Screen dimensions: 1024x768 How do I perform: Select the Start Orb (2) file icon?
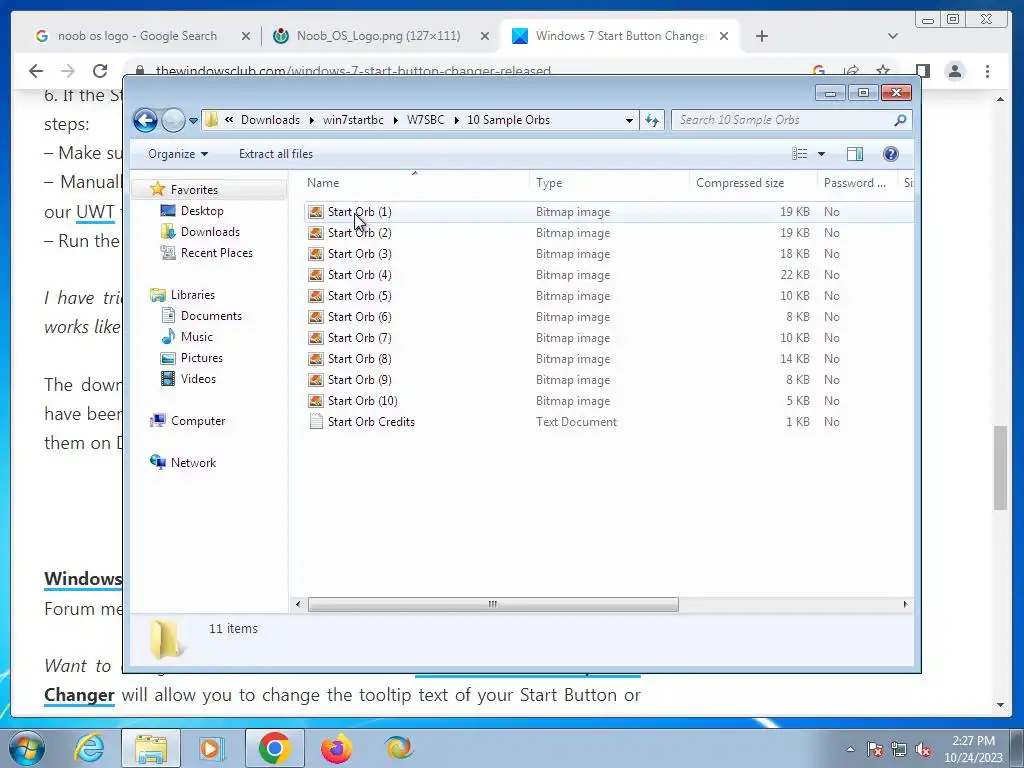pyautogui.click(x=316, y=233)
